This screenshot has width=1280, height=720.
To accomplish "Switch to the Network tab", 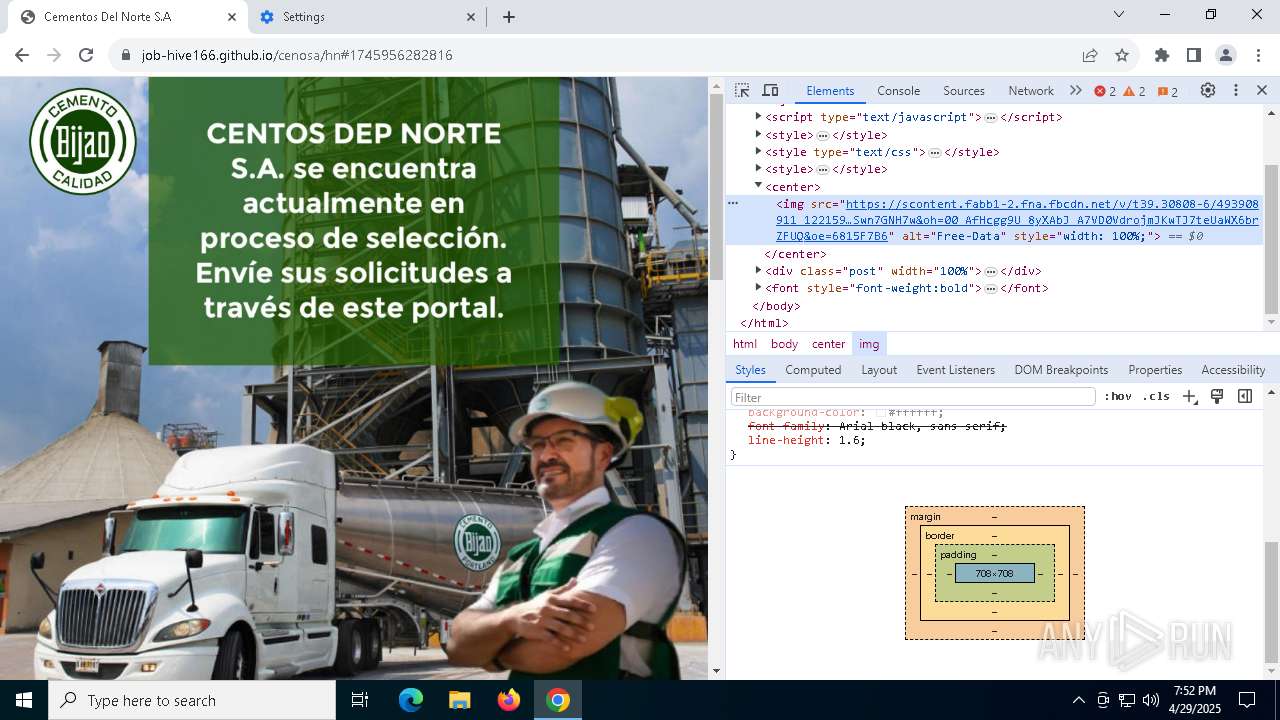I will [x=1031, y=91].
